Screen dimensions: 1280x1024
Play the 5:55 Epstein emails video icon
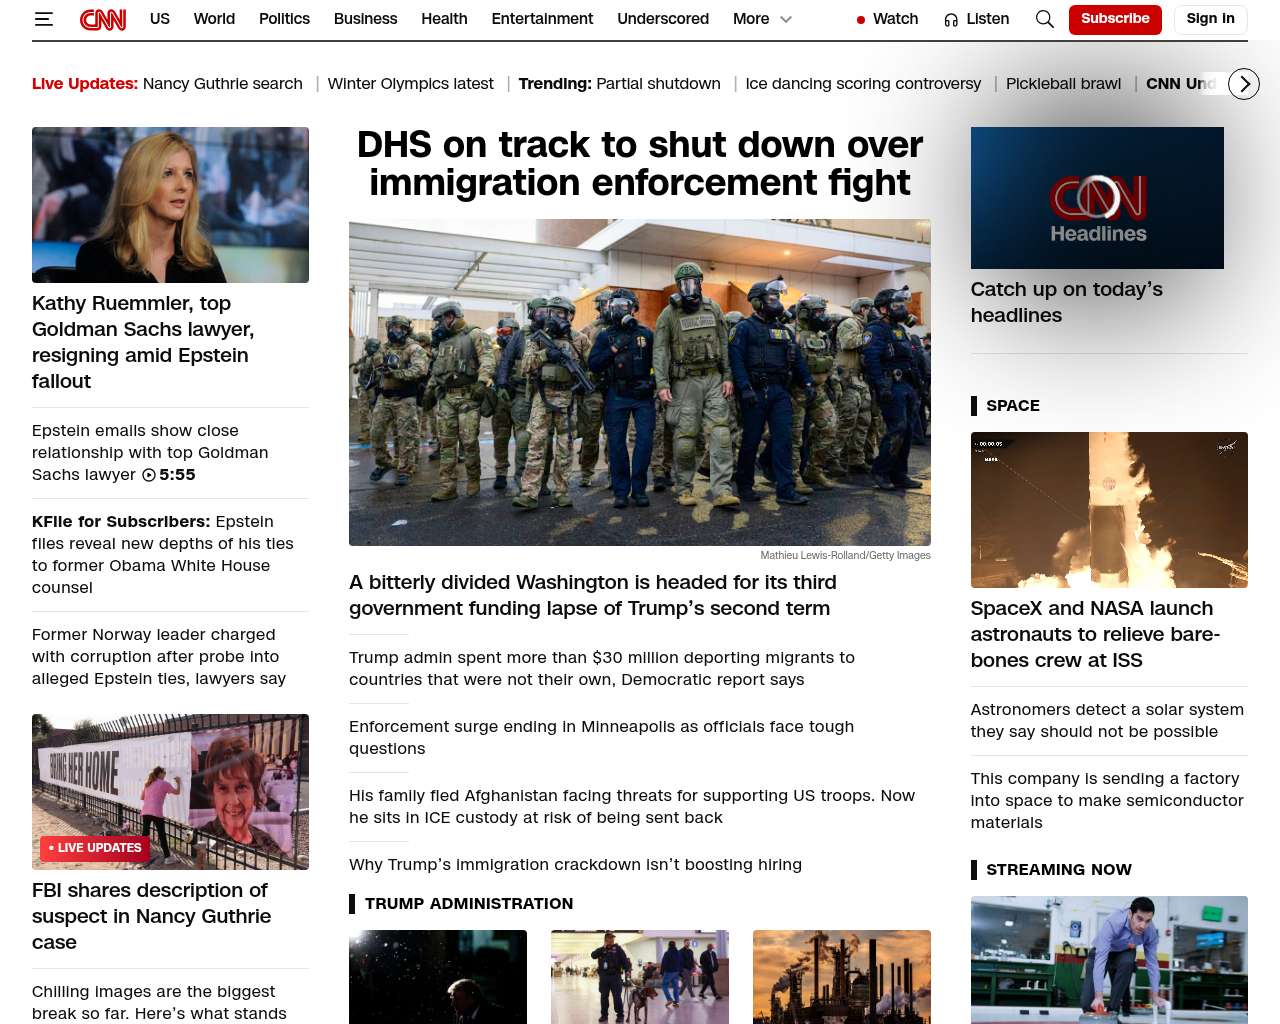click(x=149, y=475)
